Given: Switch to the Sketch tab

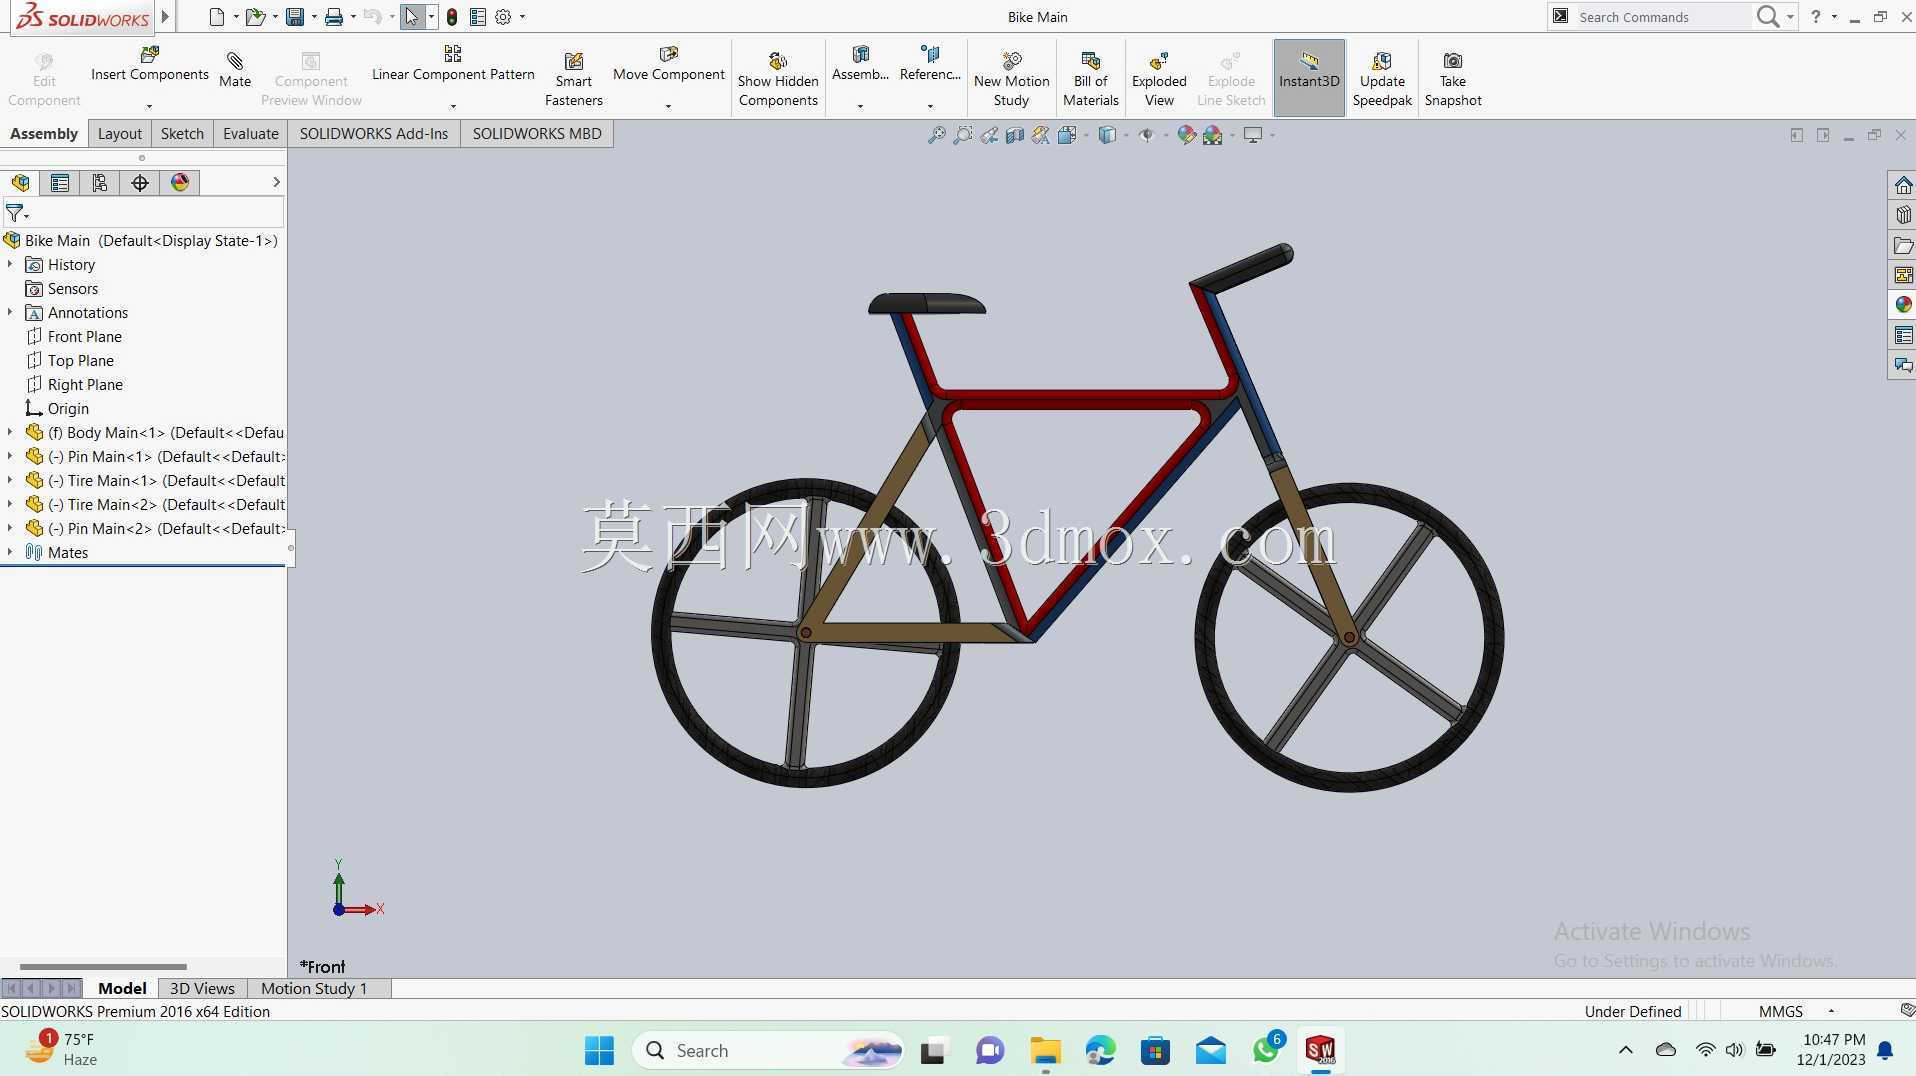Looking at the screenshot, I should tap(182, 133).
